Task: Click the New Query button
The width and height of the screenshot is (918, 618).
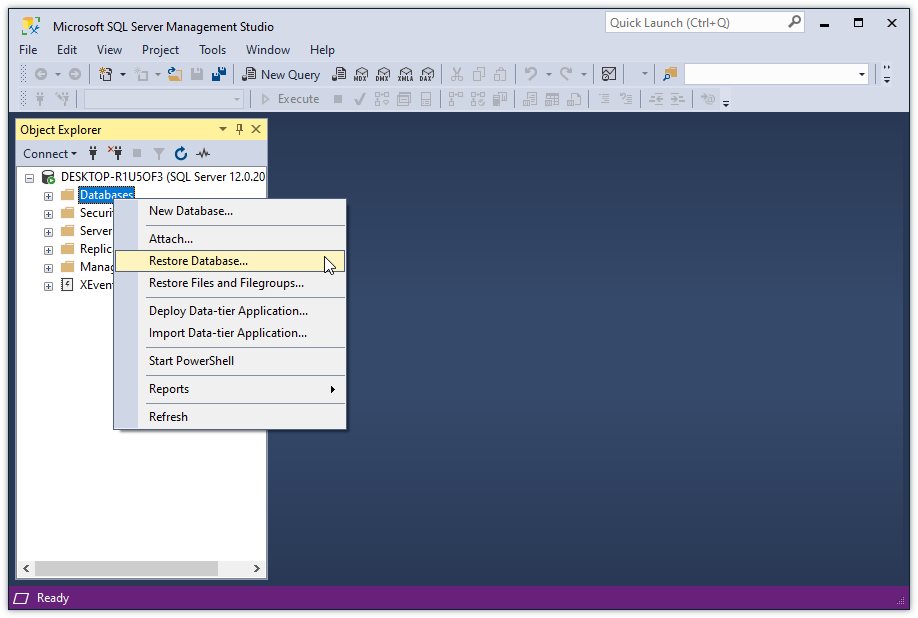Action: point(282,74)
